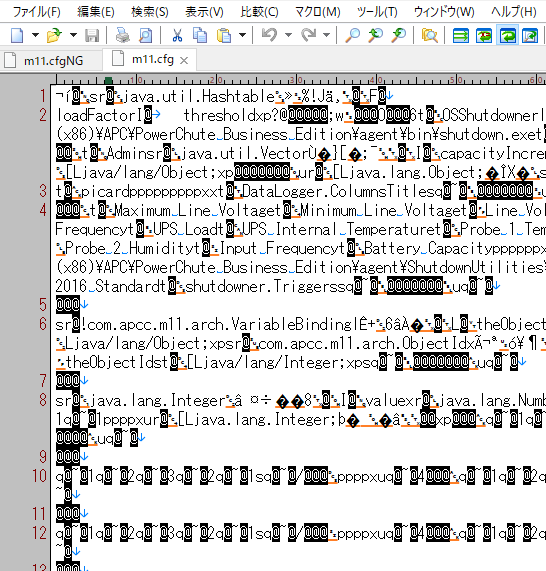Viewport: 546px width, 571px height.
Task: Toggle wrap by characters icon
Action: (484, 36)
